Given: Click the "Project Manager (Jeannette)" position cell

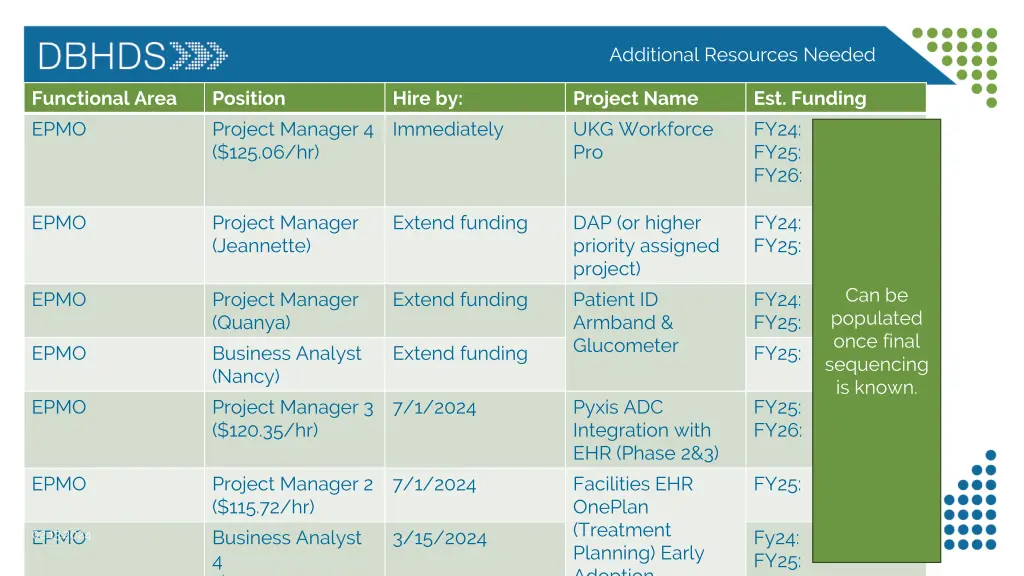Looking at the screenshot, I should 285,234.
